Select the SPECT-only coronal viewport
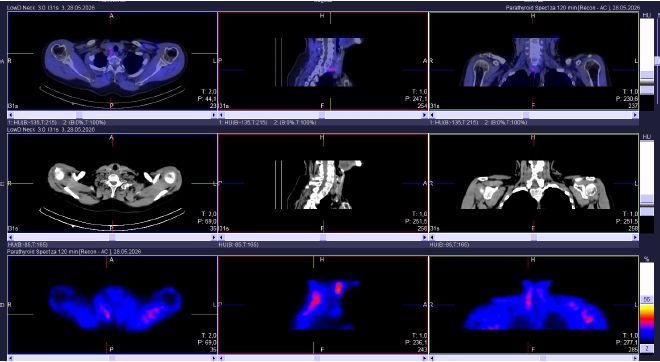 tap(534, 304)
